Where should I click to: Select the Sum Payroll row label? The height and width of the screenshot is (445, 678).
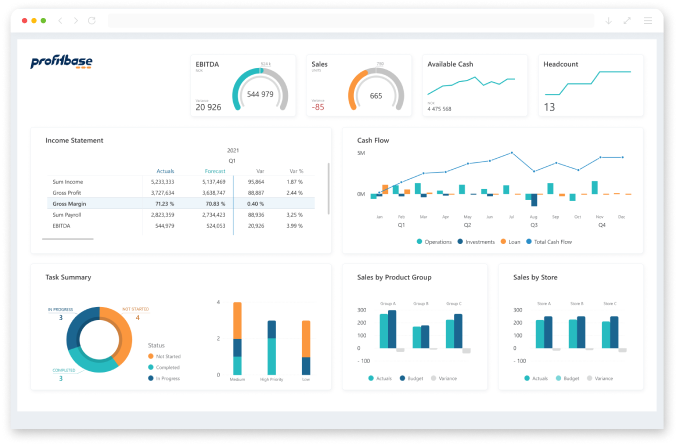[x=67, y=215]
